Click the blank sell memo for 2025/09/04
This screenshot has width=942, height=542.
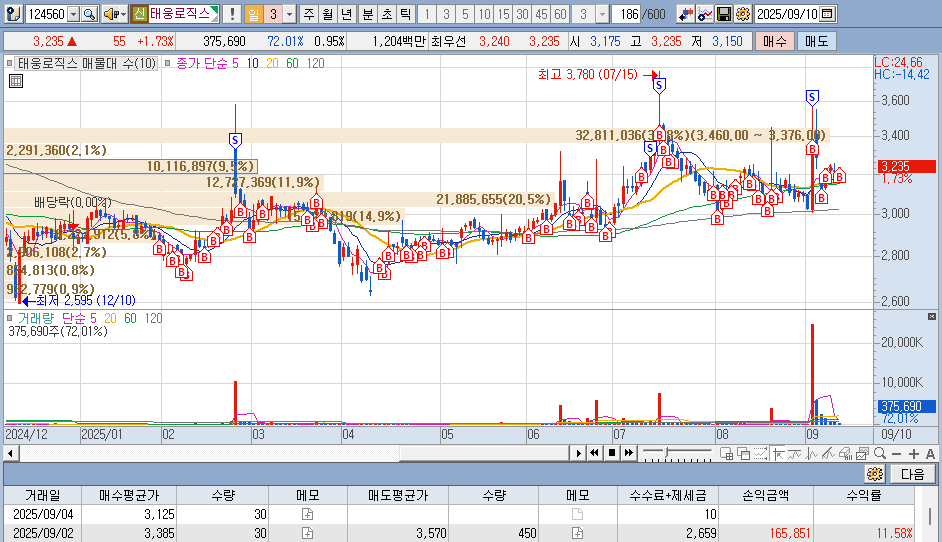577,514
